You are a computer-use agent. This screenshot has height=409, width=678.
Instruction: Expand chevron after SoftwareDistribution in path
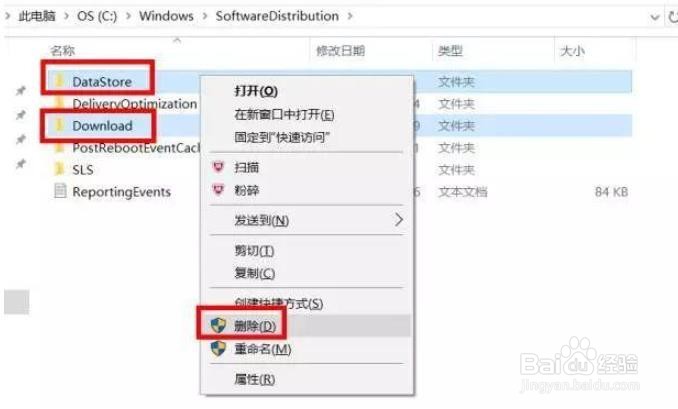pyautogui.click(x=350, y=16)
